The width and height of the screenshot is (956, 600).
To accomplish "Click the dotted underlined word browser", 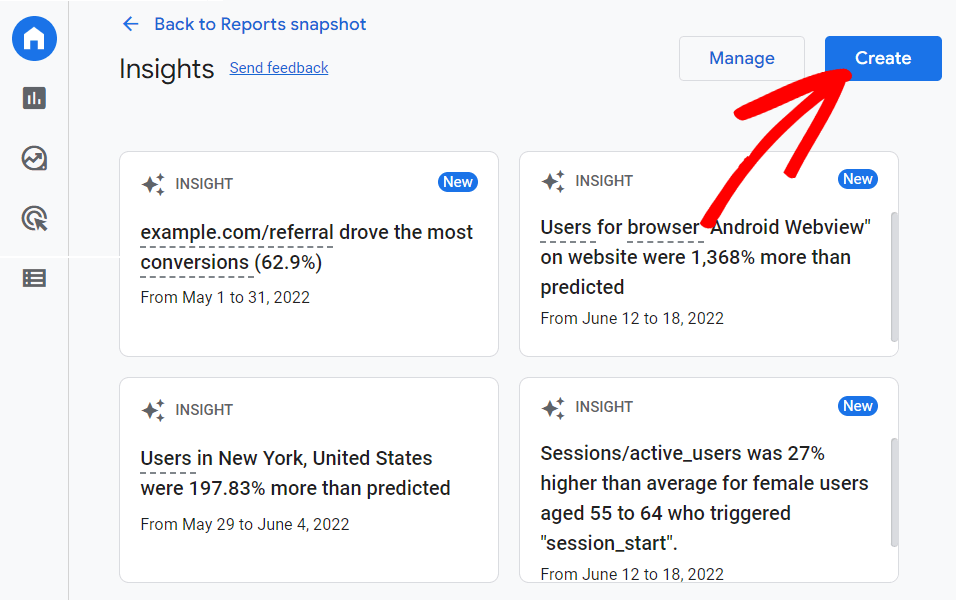I will (664, 226).
